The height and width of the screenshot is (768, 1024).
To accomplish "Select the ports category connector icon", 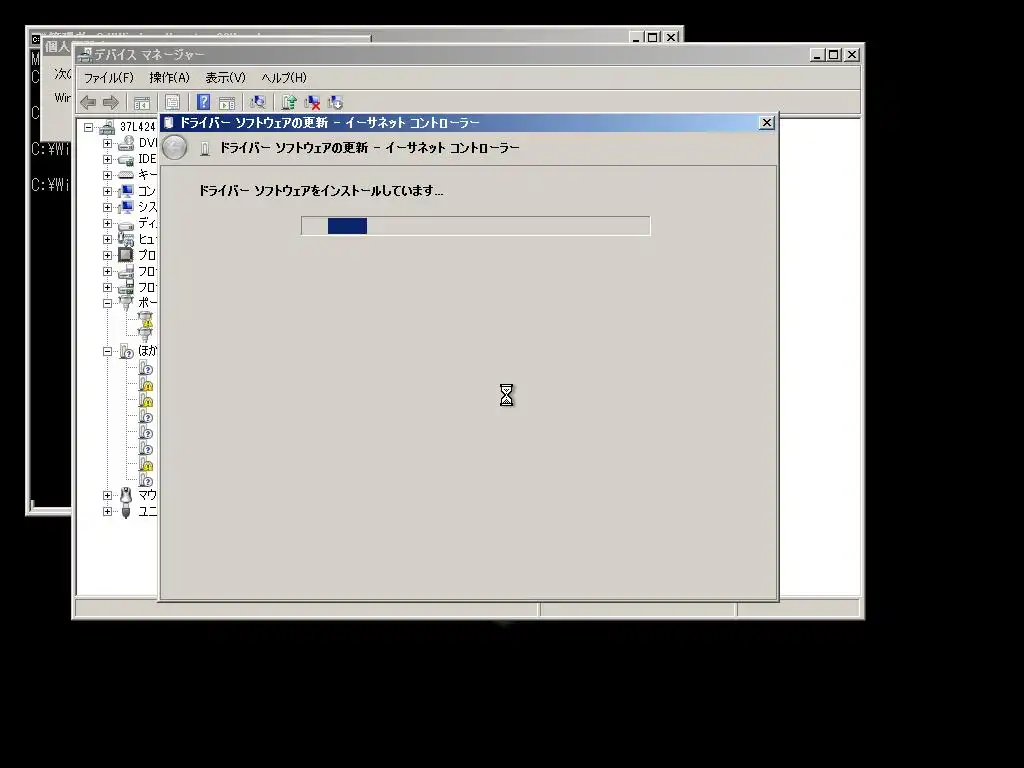I will click(x=126, y=302).
